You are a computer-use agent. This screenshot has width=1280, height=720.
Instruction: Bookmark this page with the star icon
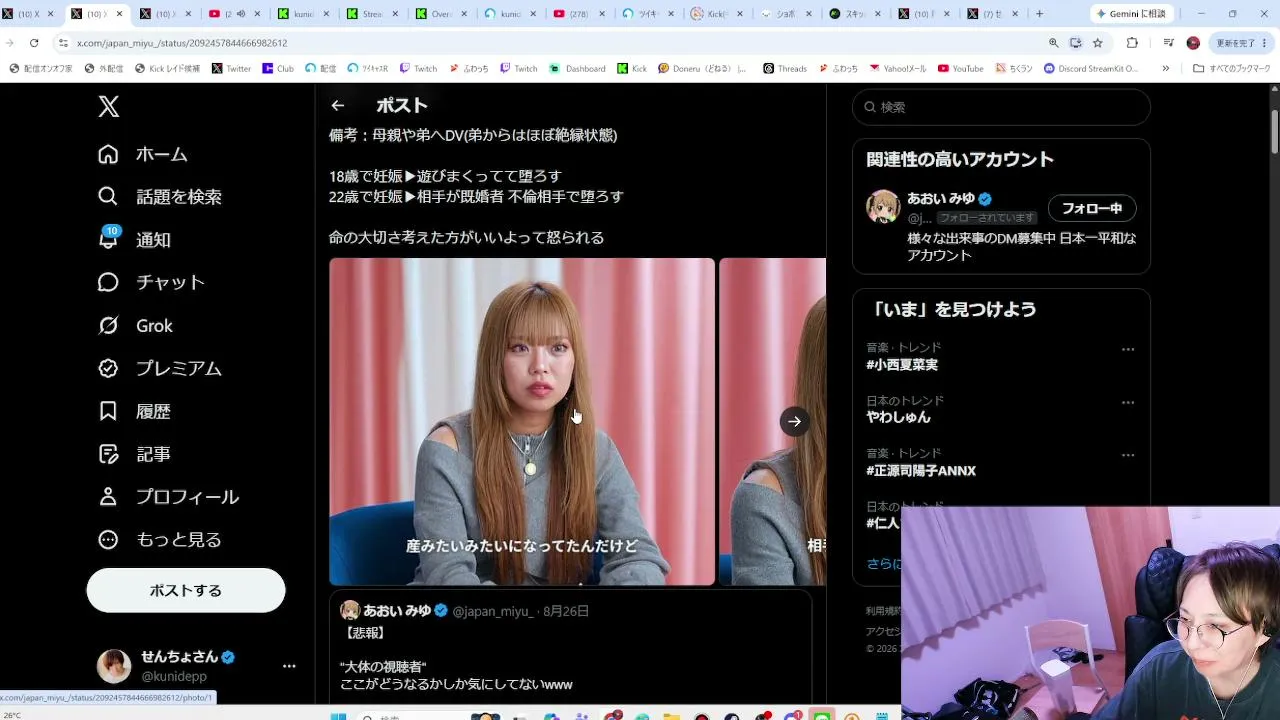pyautogui.click(x=1097, y=43)
